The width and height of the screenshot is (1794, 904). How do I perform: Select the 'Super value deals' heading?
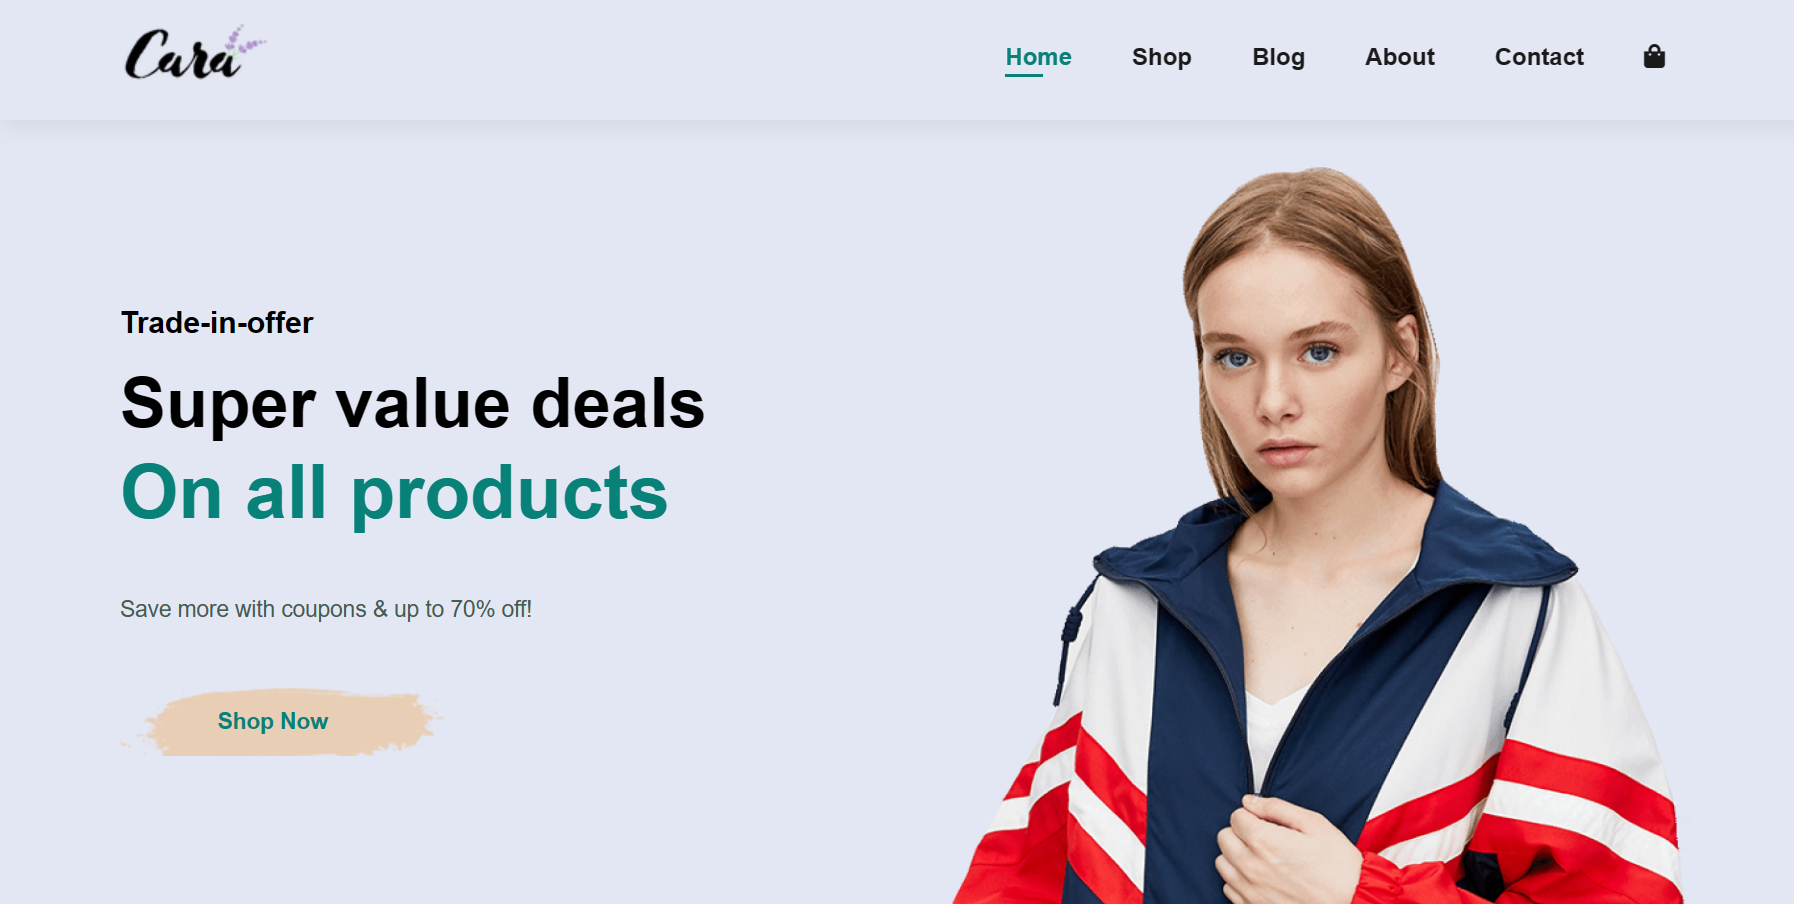pyautogui.click(x=412, y=404)
